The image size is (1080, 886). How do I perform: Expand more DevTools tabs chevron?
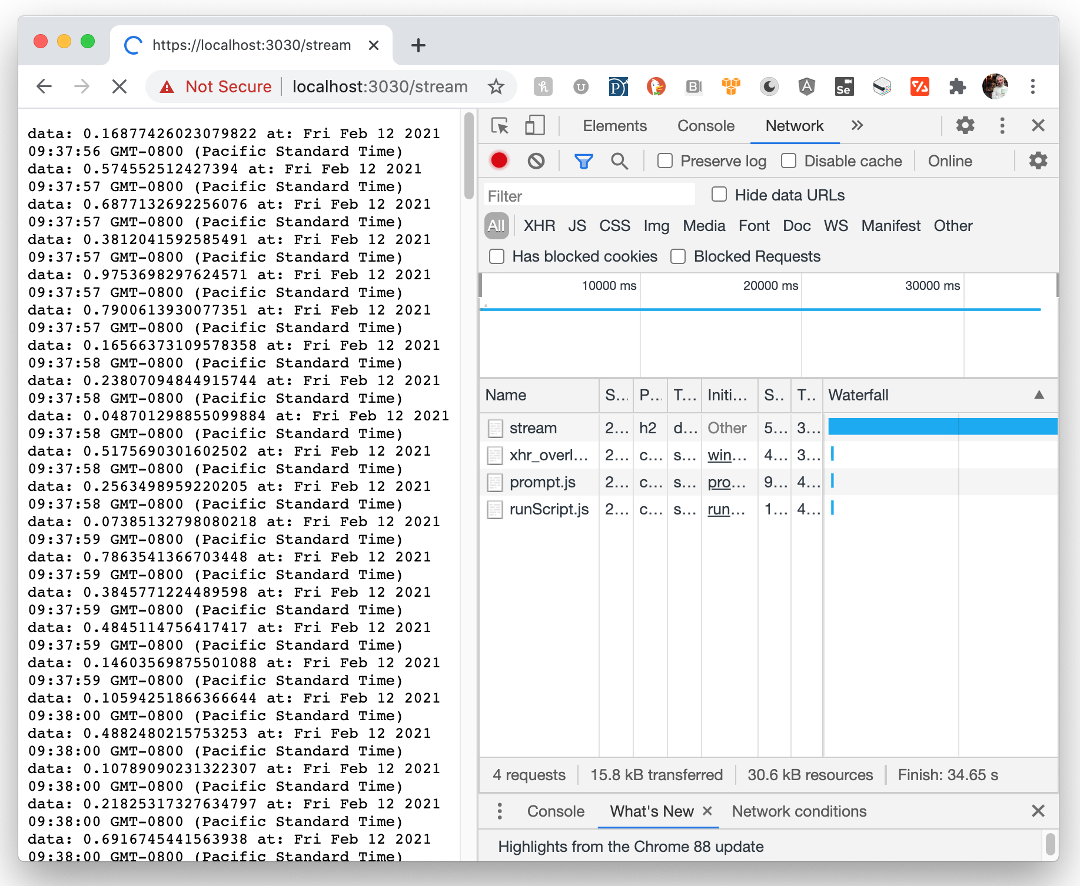pos(857,126)
